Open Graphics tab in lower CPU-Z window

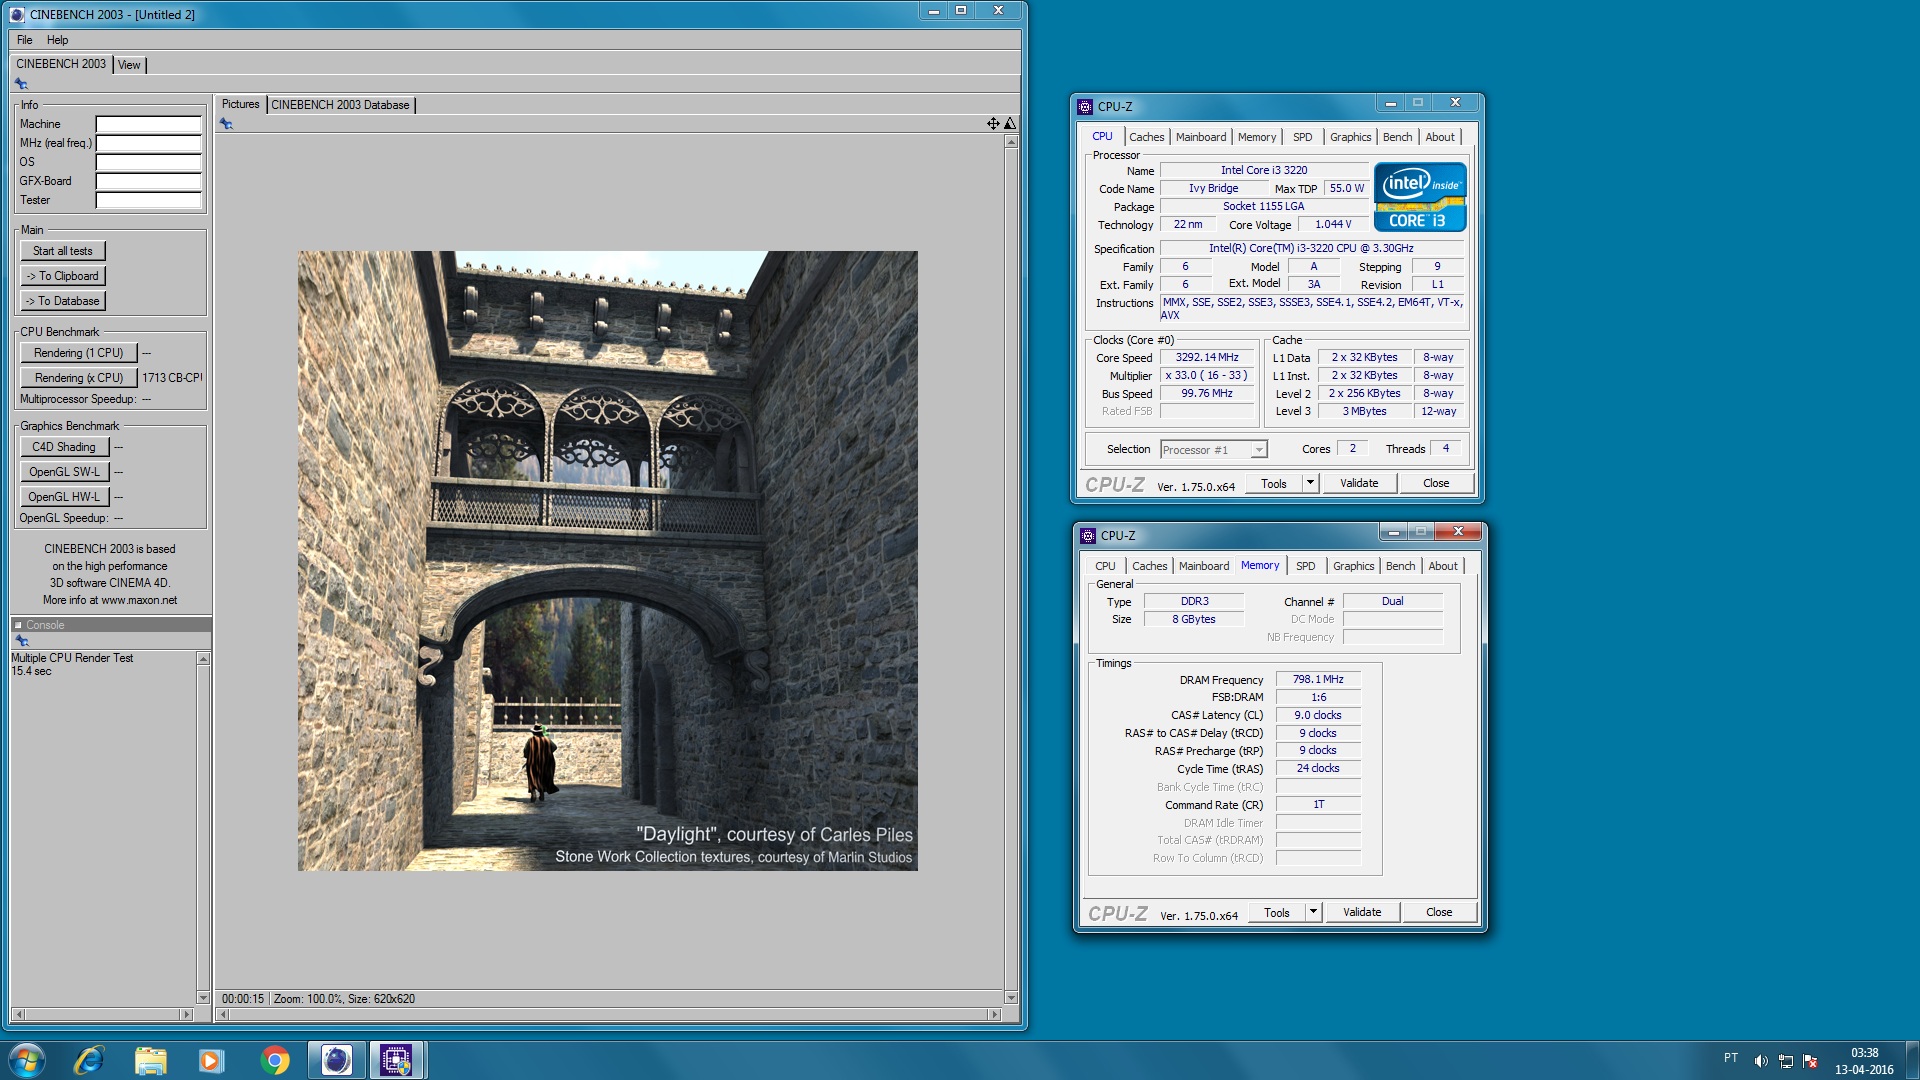point(1354,566)
